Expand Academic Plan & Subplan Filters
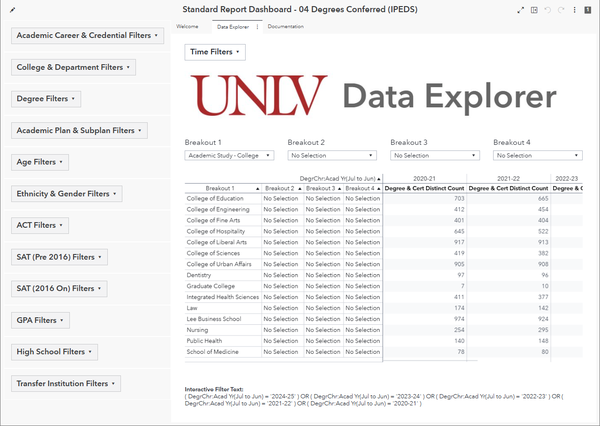This screenshot has height=426, width=600. [79, 131]
